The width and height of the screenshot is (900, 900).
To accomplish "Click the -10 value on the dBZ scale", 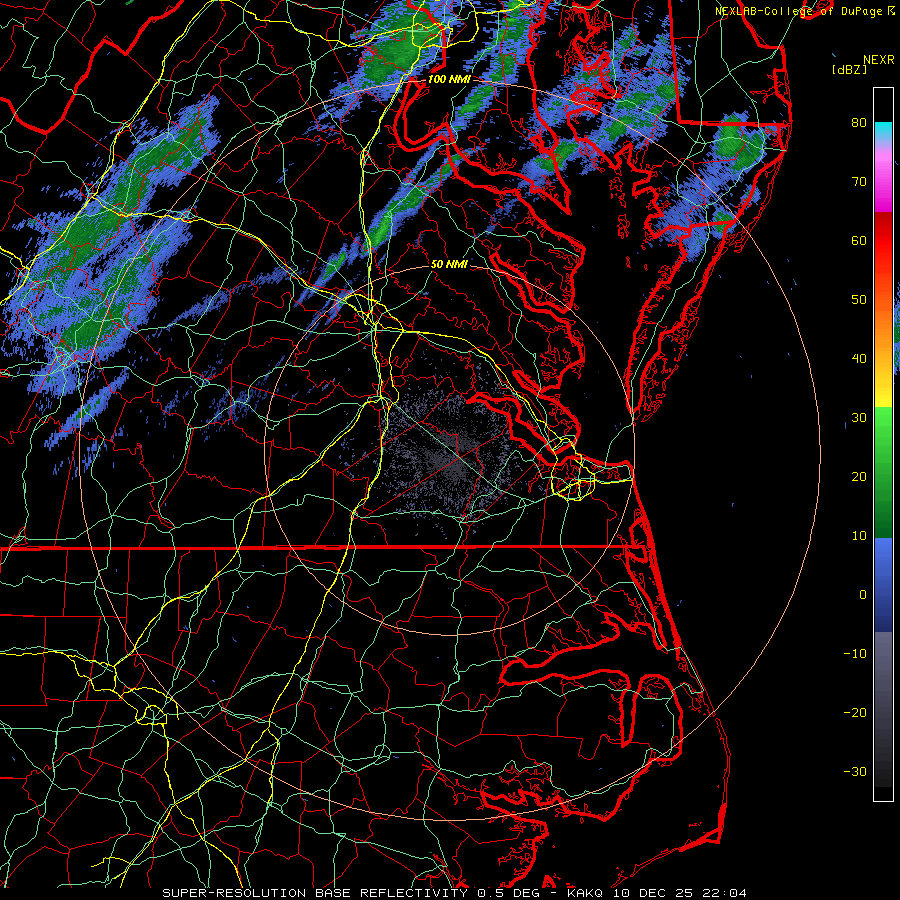I will [855, 653].
